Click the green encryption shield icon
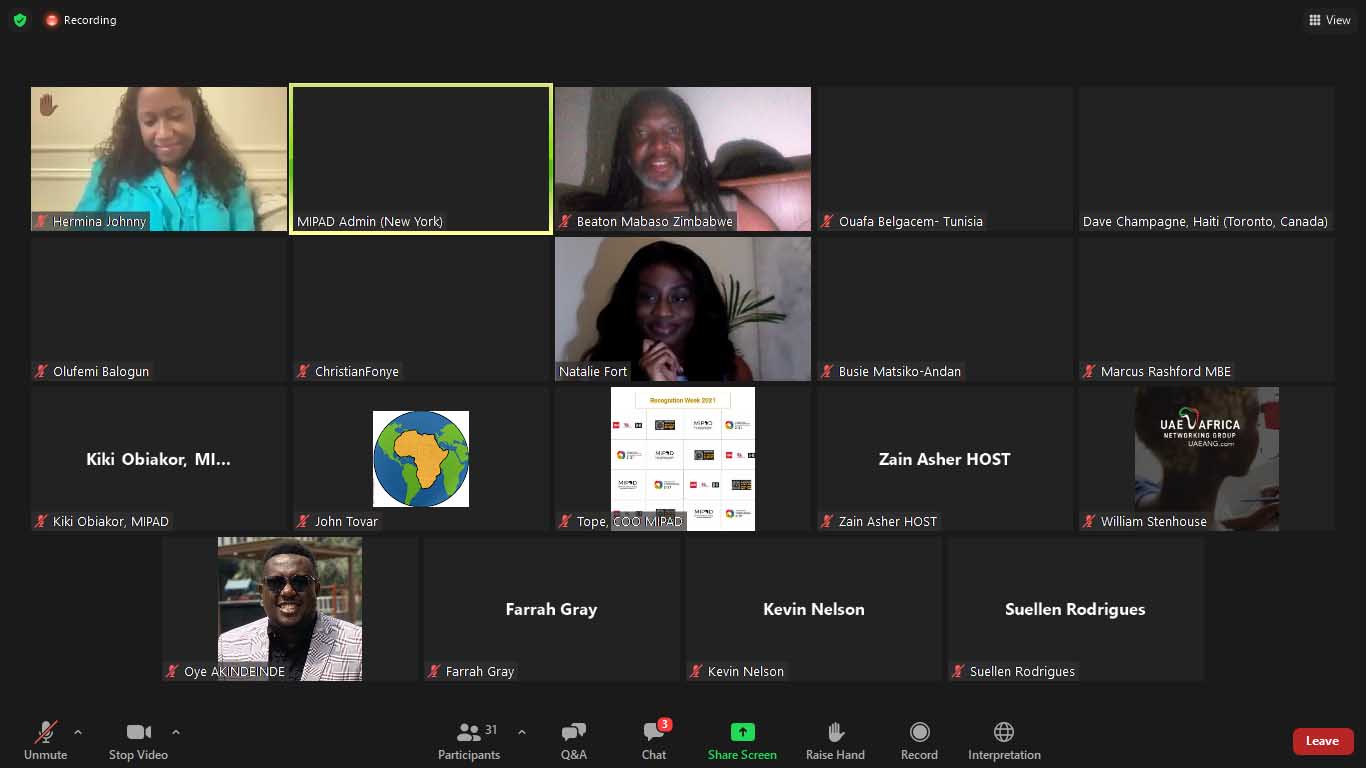This screenshot has height=768, width=1366. (20, 20)
